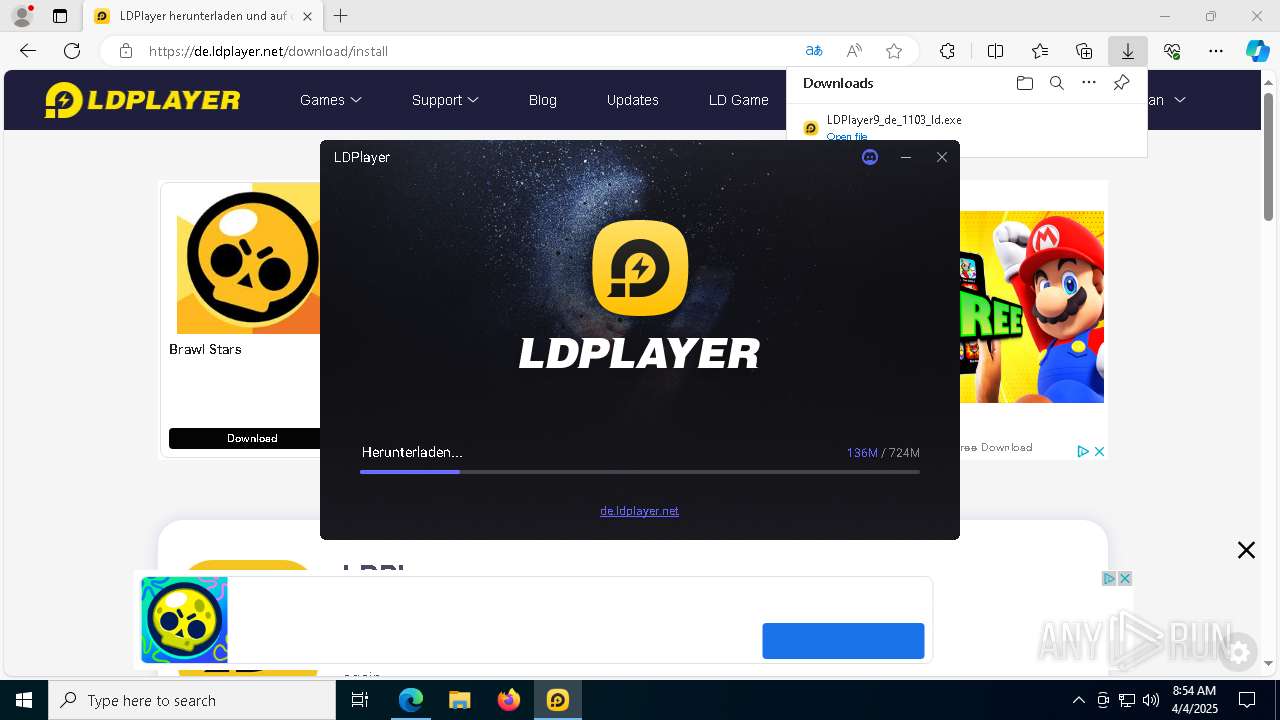The height and width of the screenshot is (720, 1280).
Task: Open Edge Settings and more menu
Action: (x=1216, y=51)
